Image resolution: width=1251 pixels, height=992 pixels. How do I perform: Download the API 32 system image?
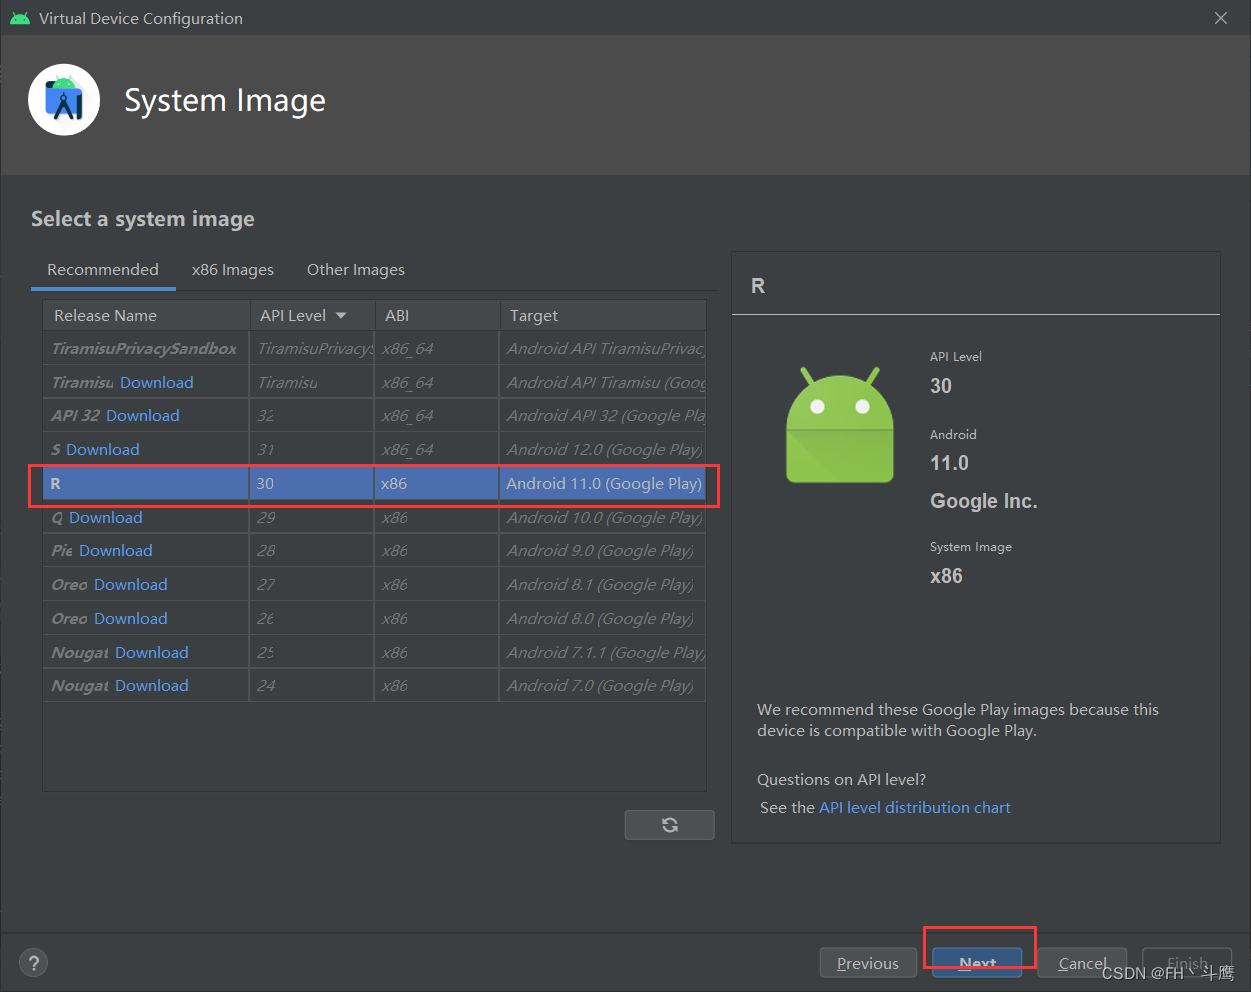pyautogui.click(x=143, y=416)
